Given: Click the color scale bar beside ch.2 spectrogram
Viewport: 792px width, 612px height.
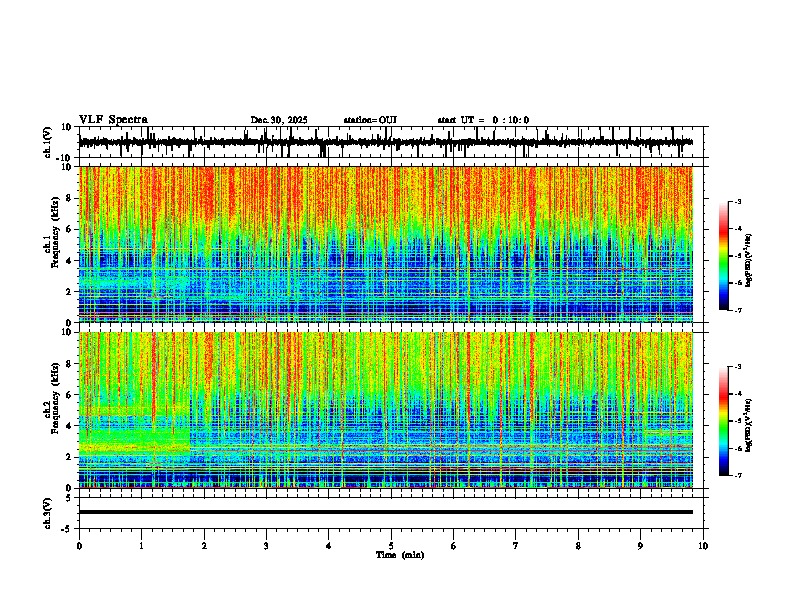Looking at the screenshot, I should (x=724, y=421).
